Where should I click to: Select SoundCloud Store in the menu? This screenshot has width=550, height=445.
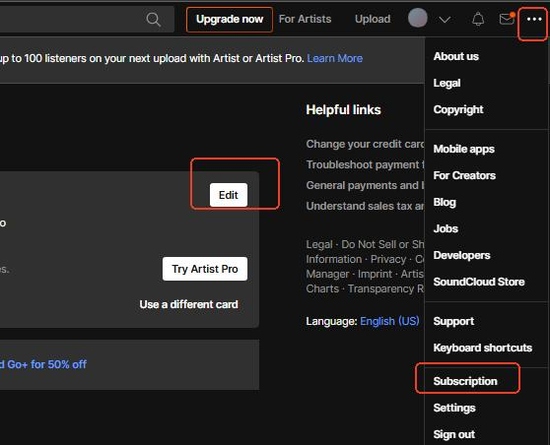479,282
